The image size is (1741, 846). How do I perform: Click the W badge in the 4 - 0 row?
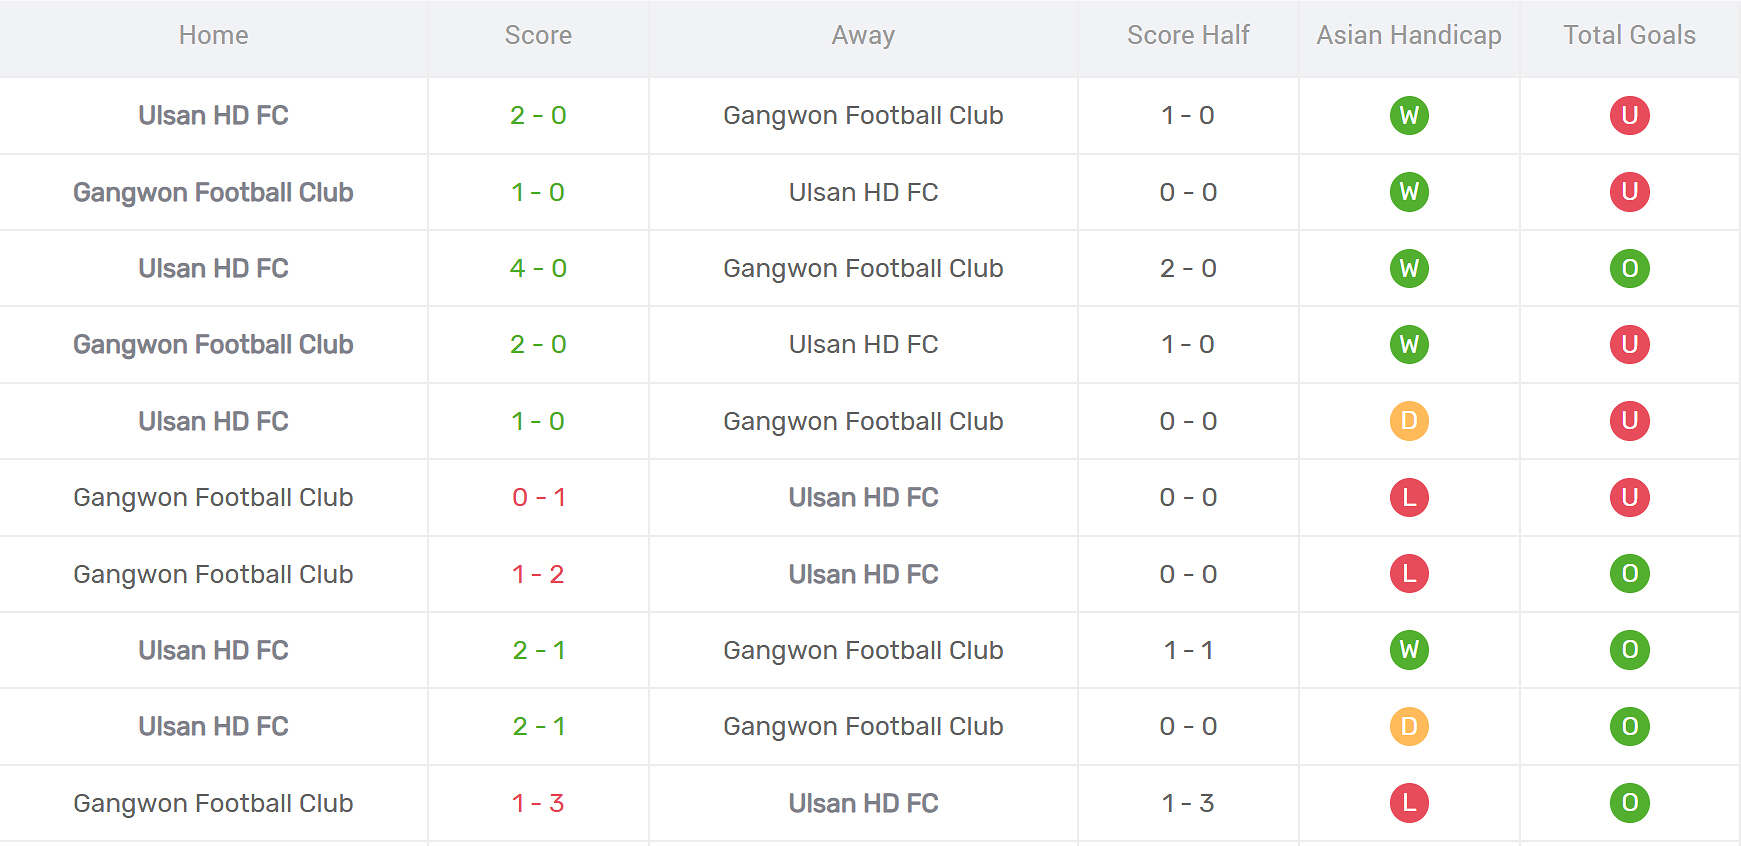tap(1409, 268)
